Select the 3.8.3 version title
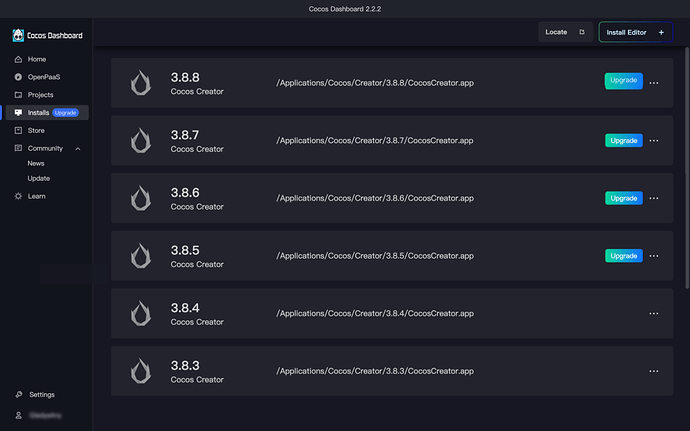Image resolution: width=690 pixels, height=431 pixels. click(x=185, y=366)
